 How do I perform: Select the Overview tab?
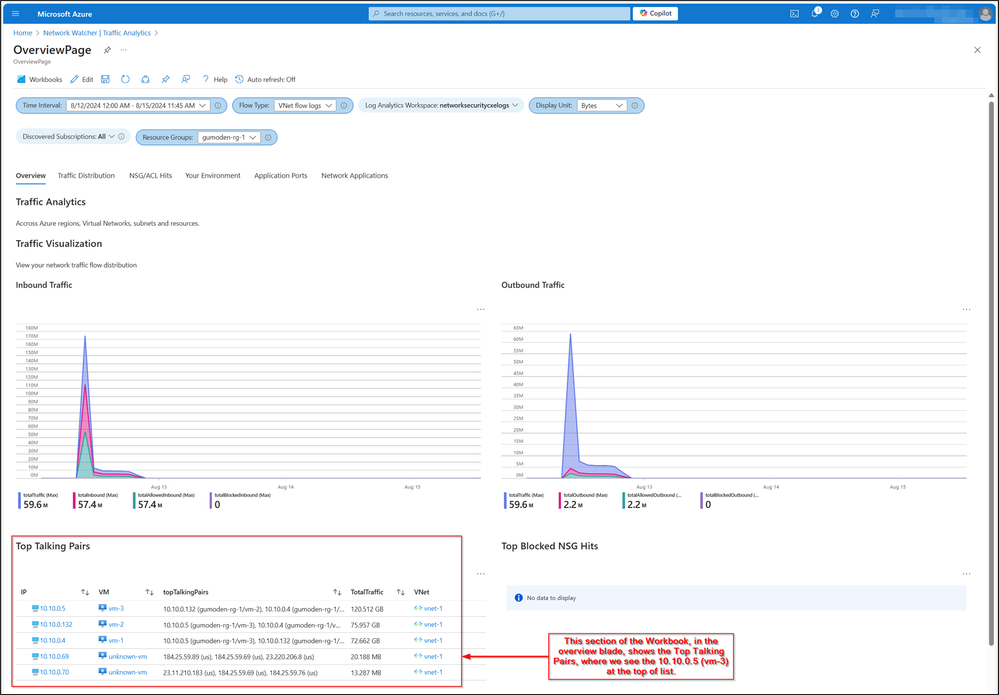tap(31, 176)
